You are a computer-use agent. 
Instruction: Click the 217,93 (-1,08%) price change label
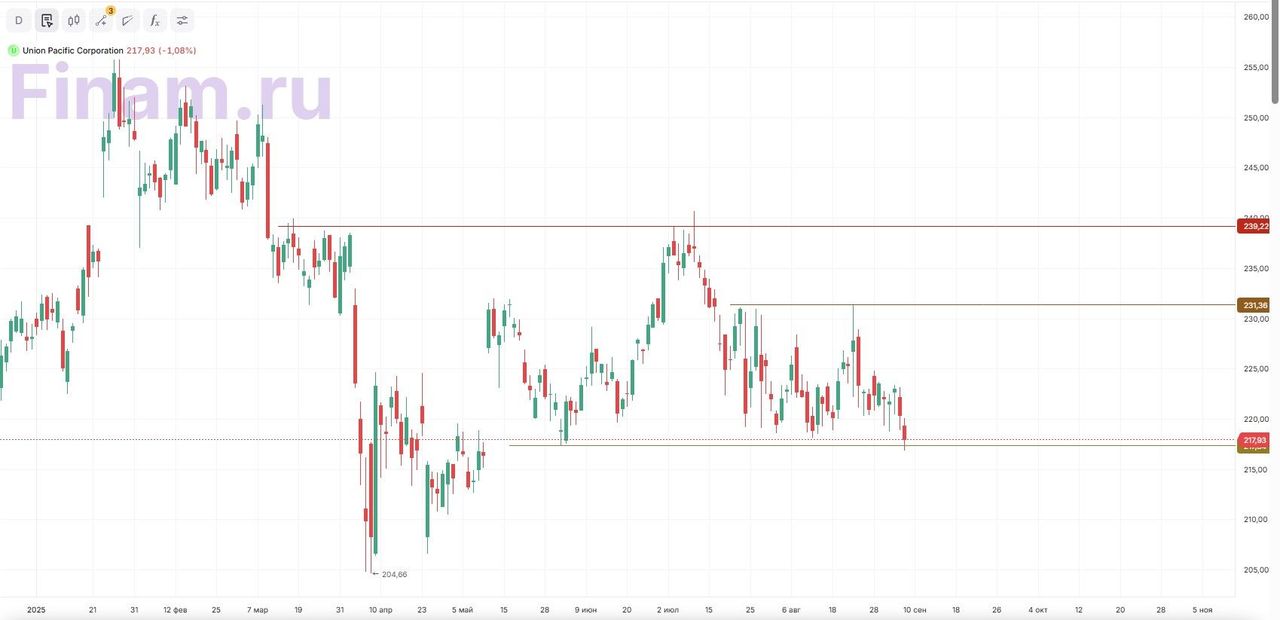tap(161, 50)
